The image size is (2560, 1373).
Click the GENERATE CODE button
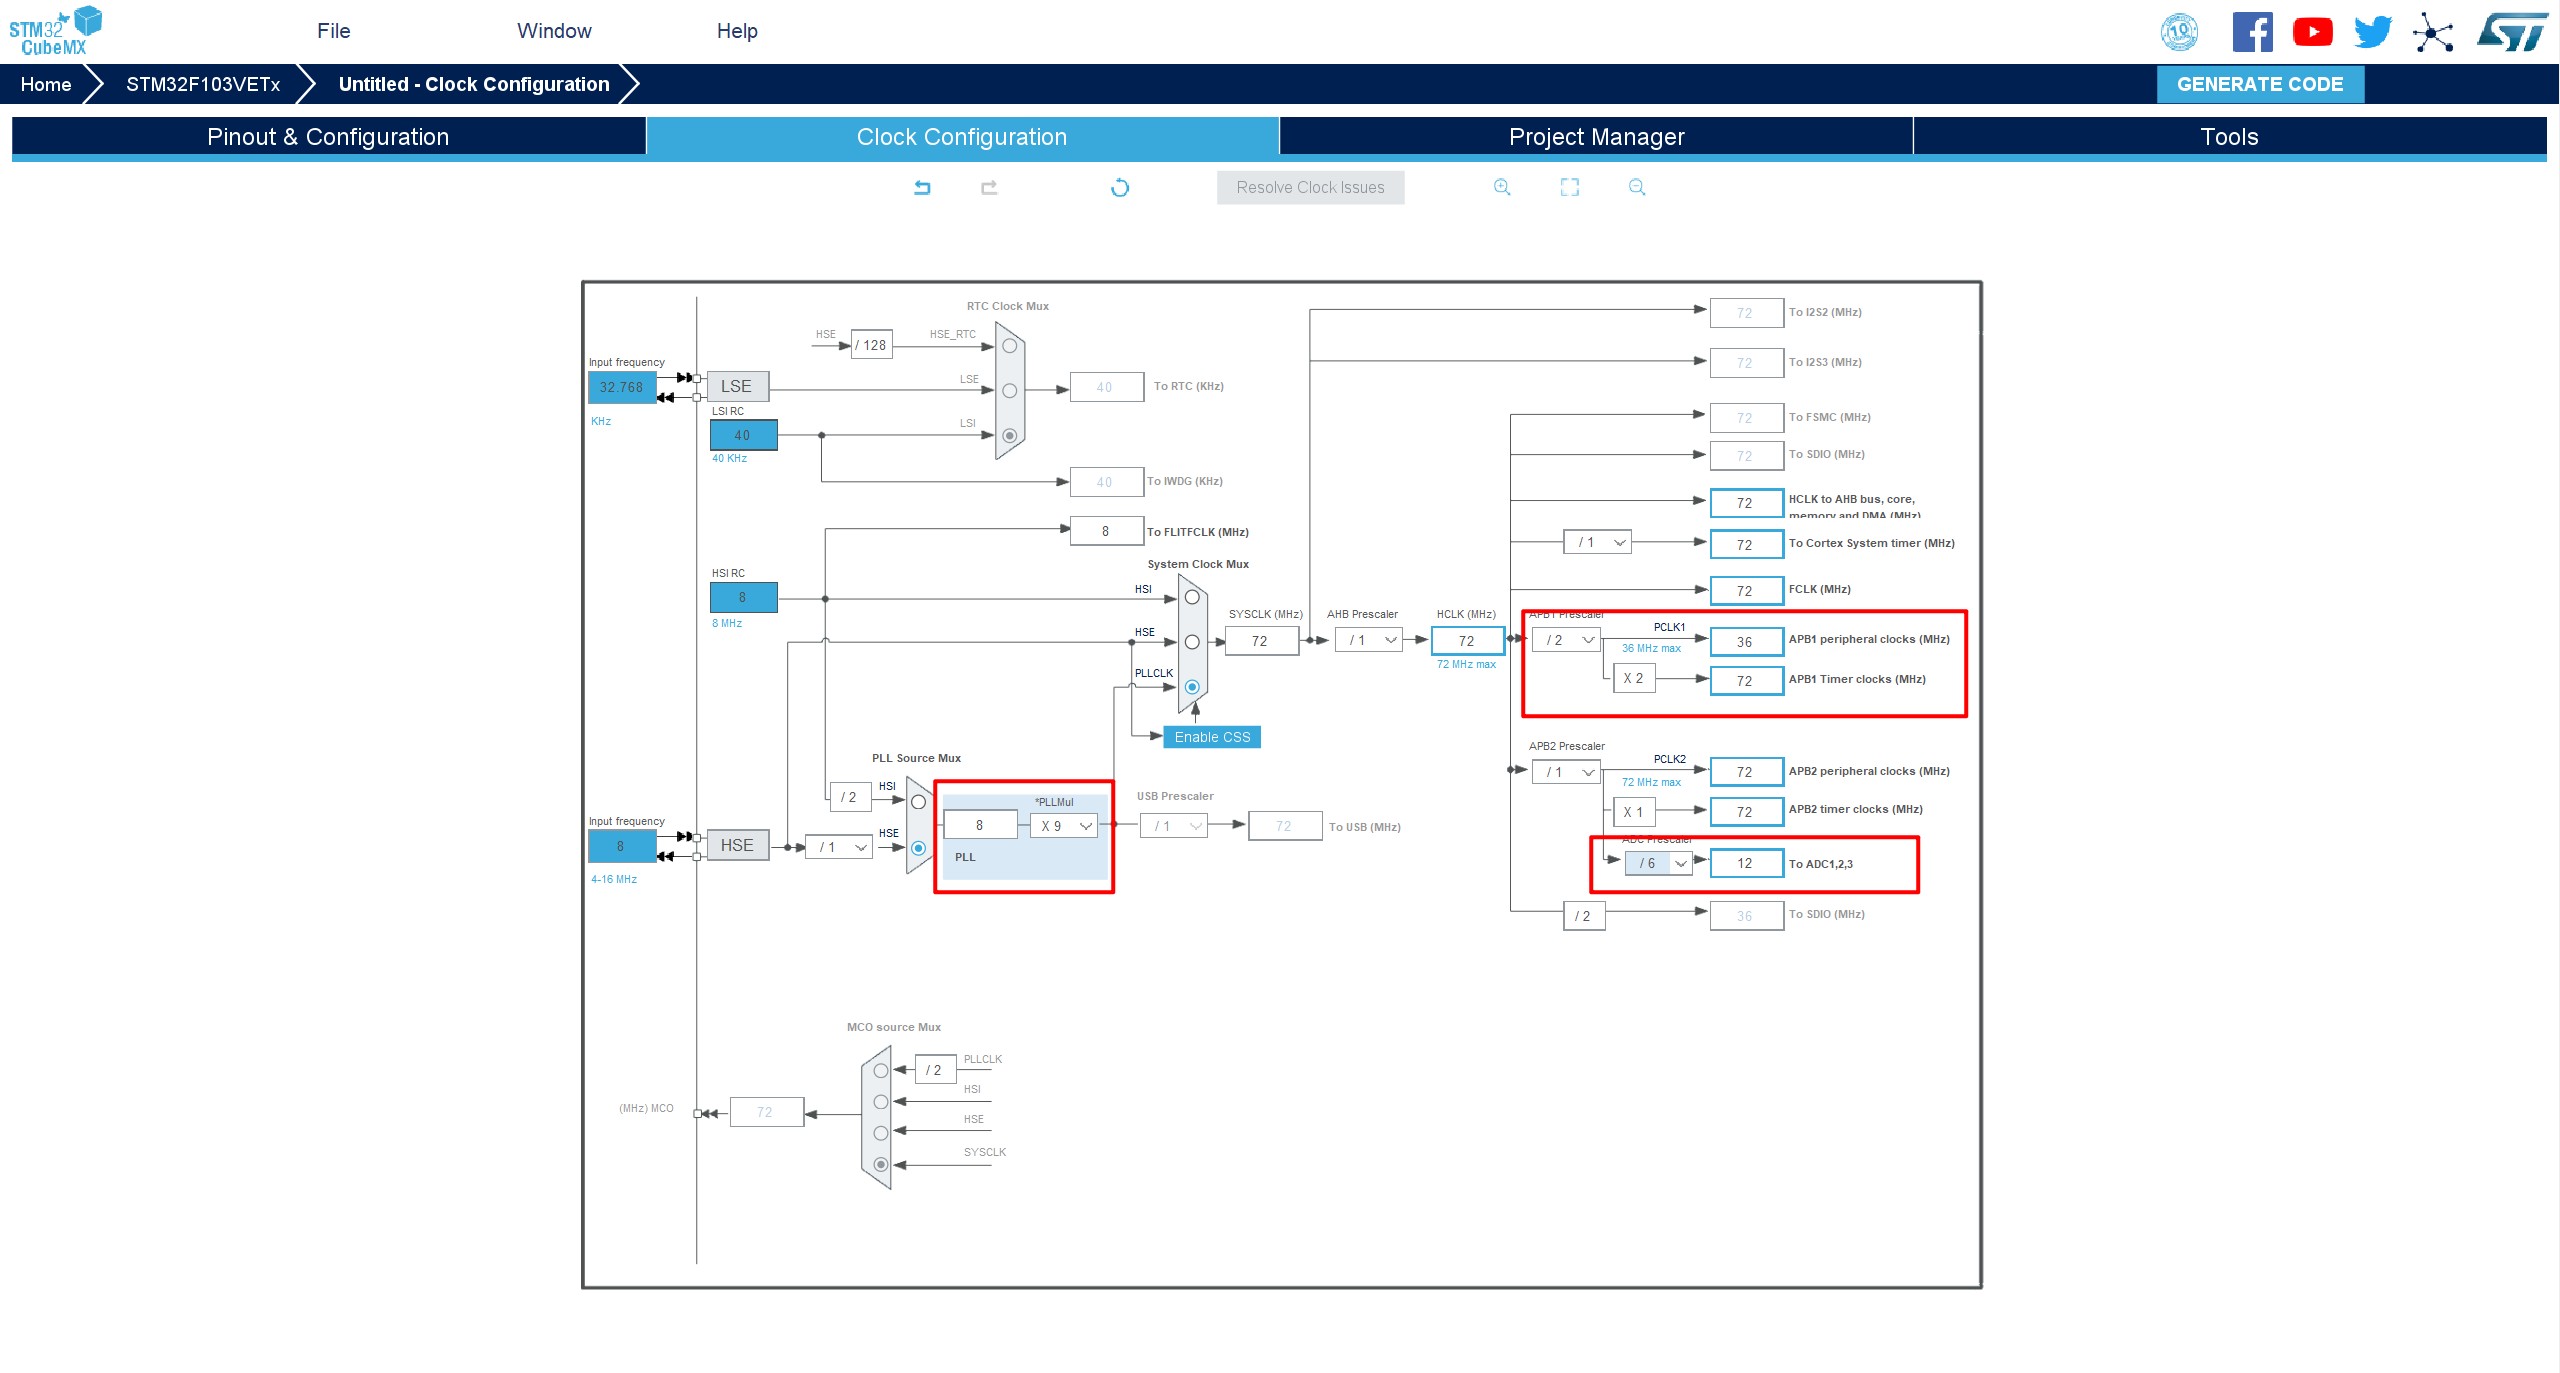[2260, 84]
